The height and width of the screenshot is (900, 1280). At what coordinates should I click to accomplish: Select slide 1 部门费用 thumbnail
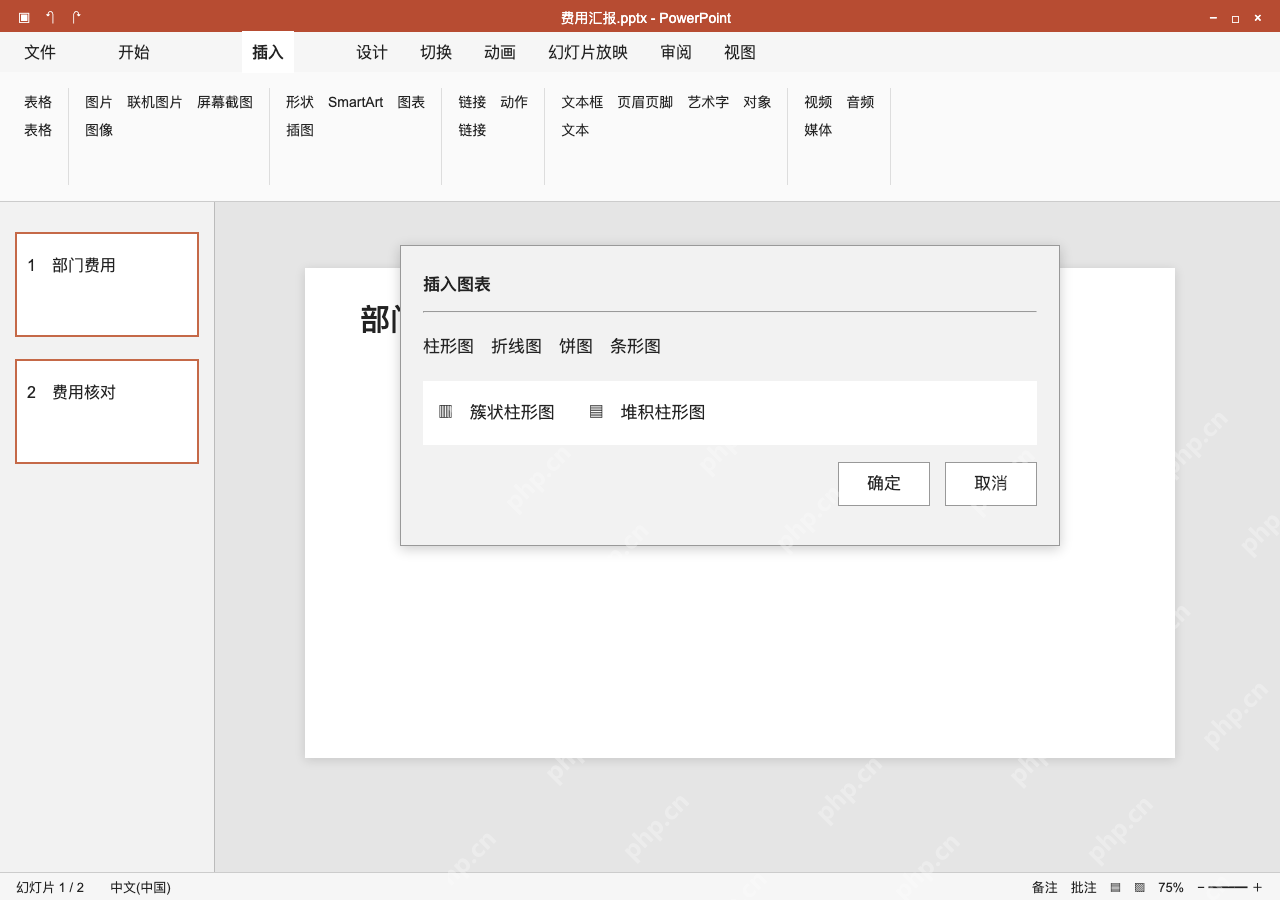tap(107, 285)
